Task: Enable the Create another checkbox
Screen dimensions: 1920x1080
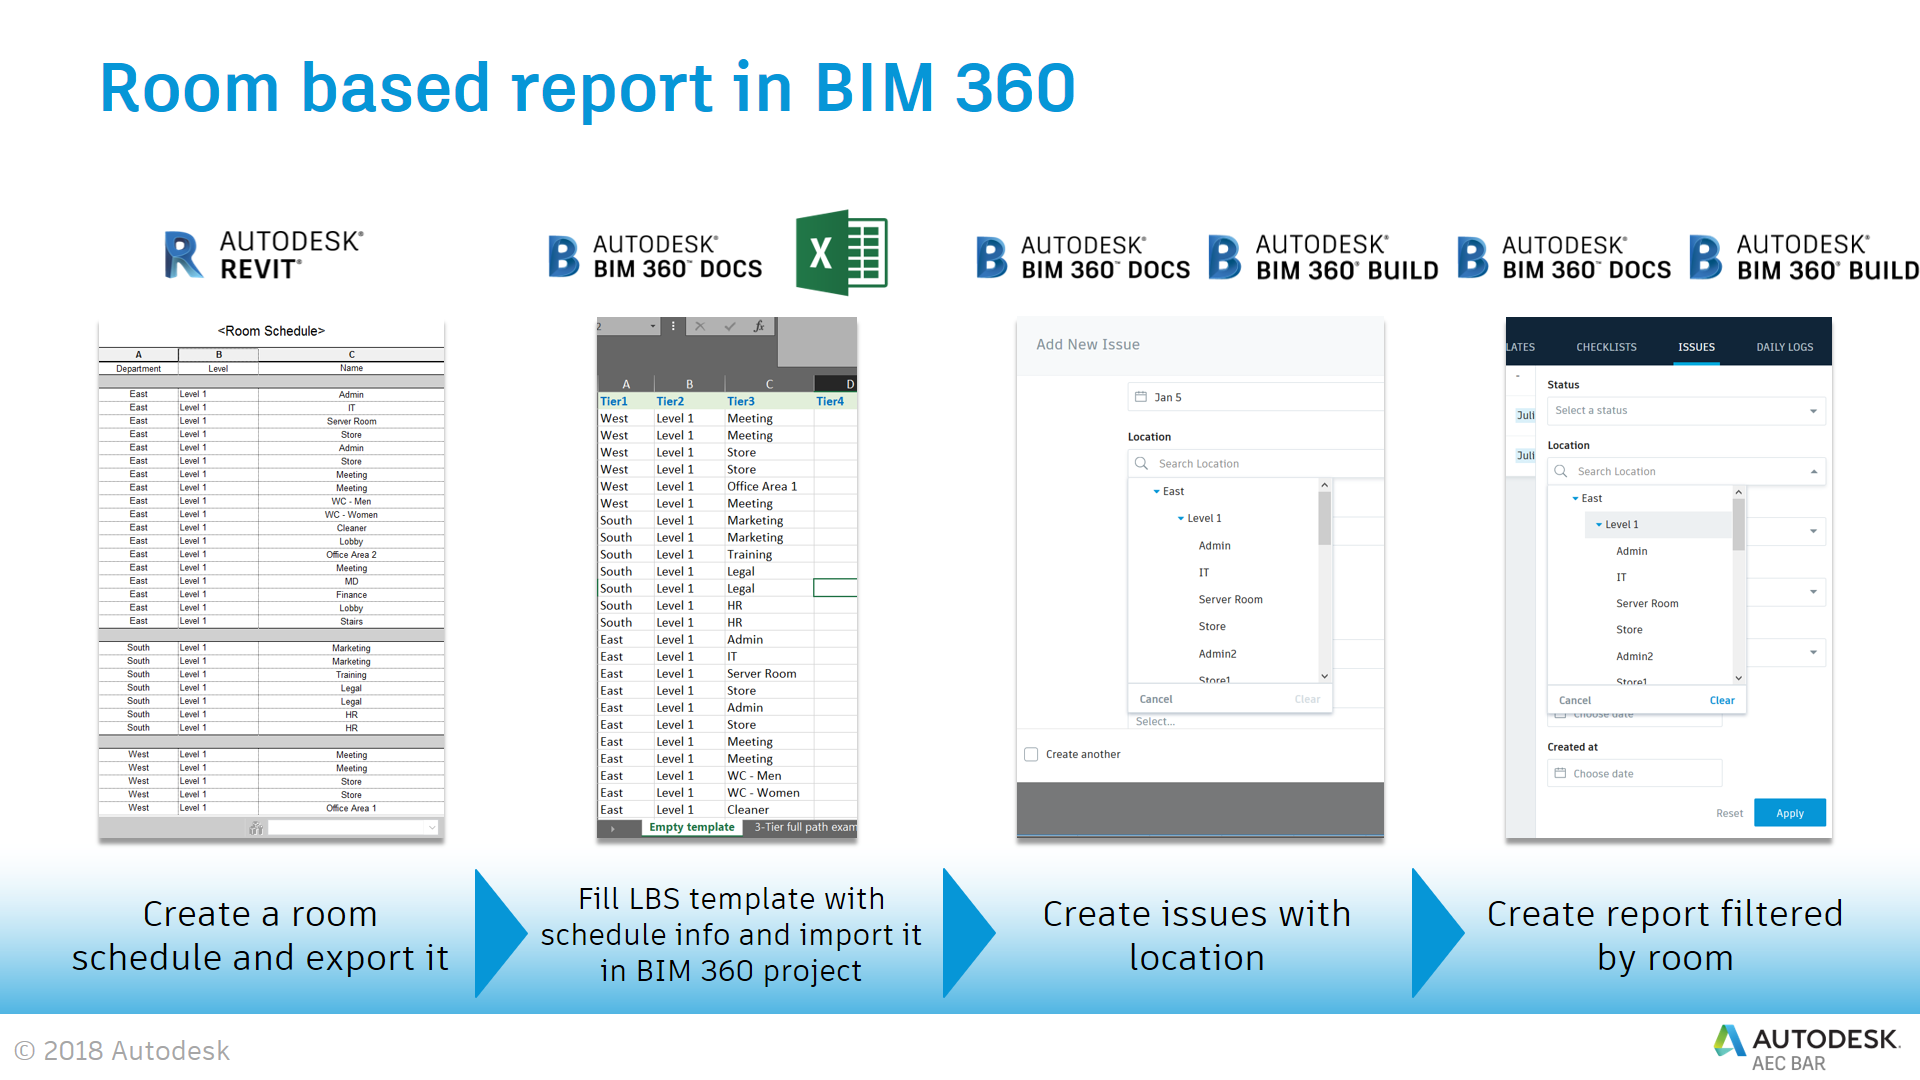Action: coord(1031,754)
